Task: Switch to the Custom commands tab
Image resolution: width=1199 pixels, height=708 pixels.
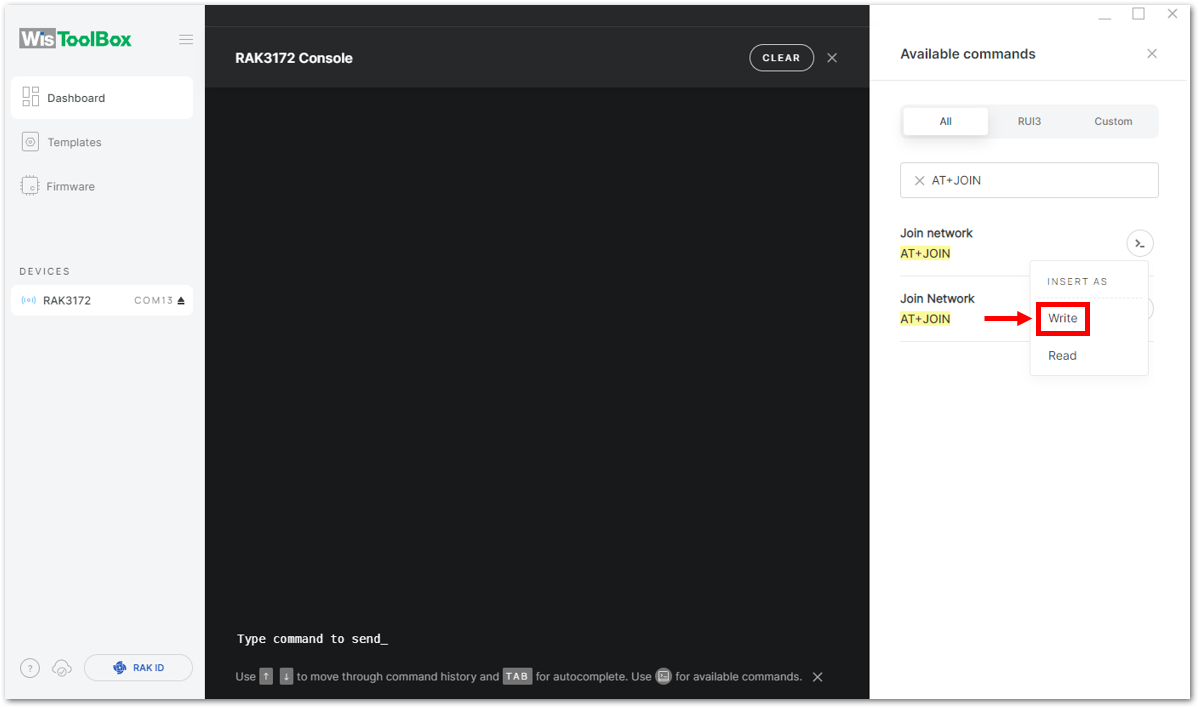Action: 1113,122
